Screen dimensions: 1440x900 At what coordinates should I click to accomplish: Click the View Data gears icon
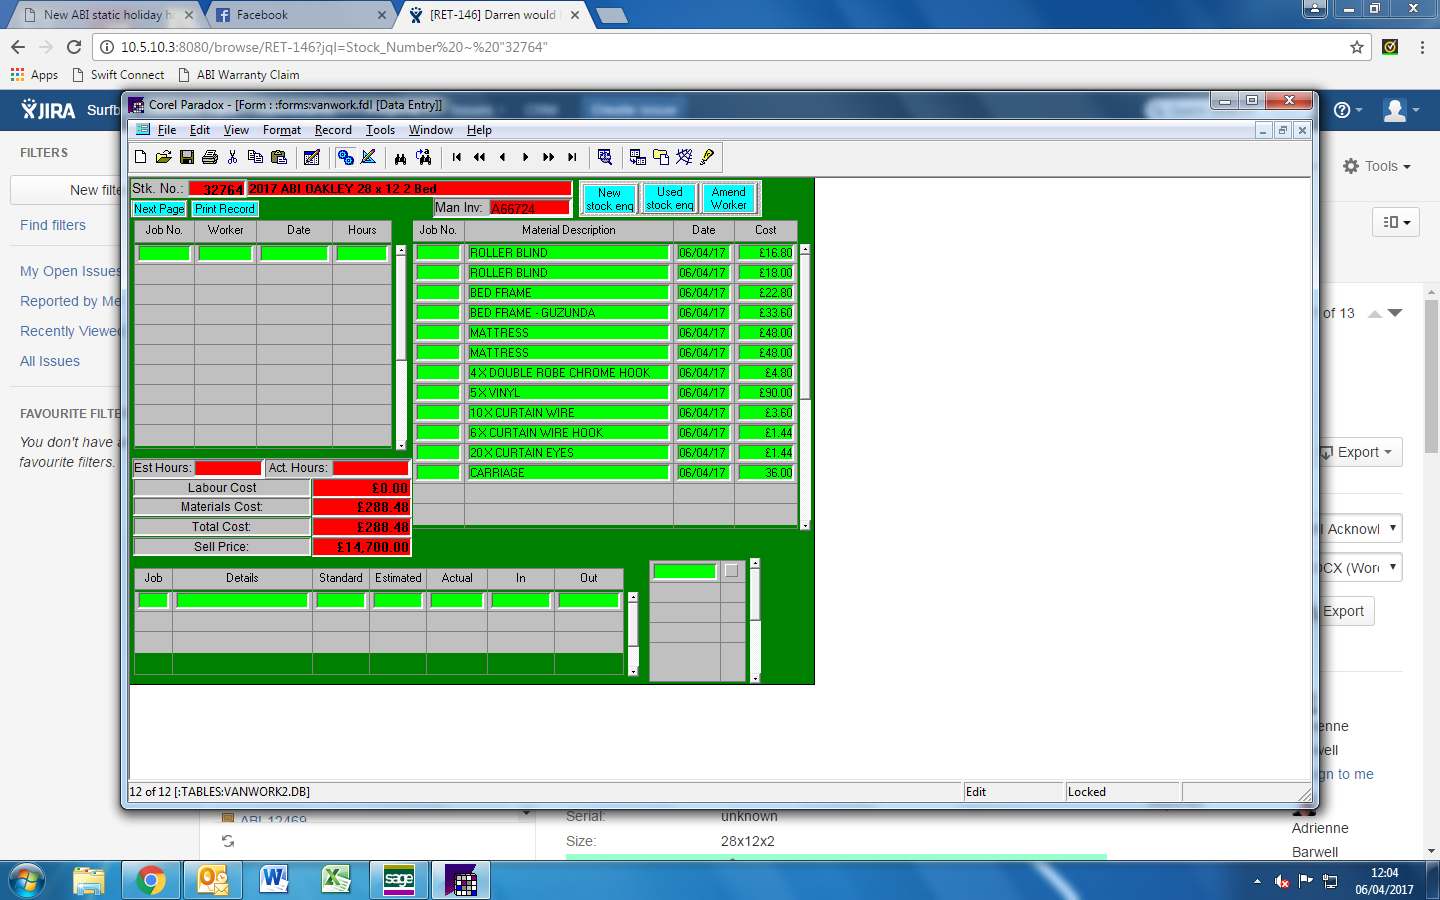(345, 157)
